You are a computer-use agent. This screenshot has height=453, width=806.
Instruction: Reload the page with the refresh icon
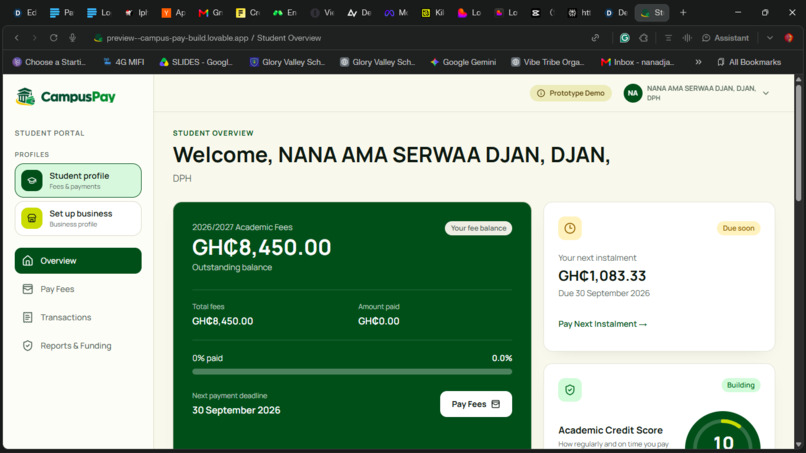click(x=53, y=38)
